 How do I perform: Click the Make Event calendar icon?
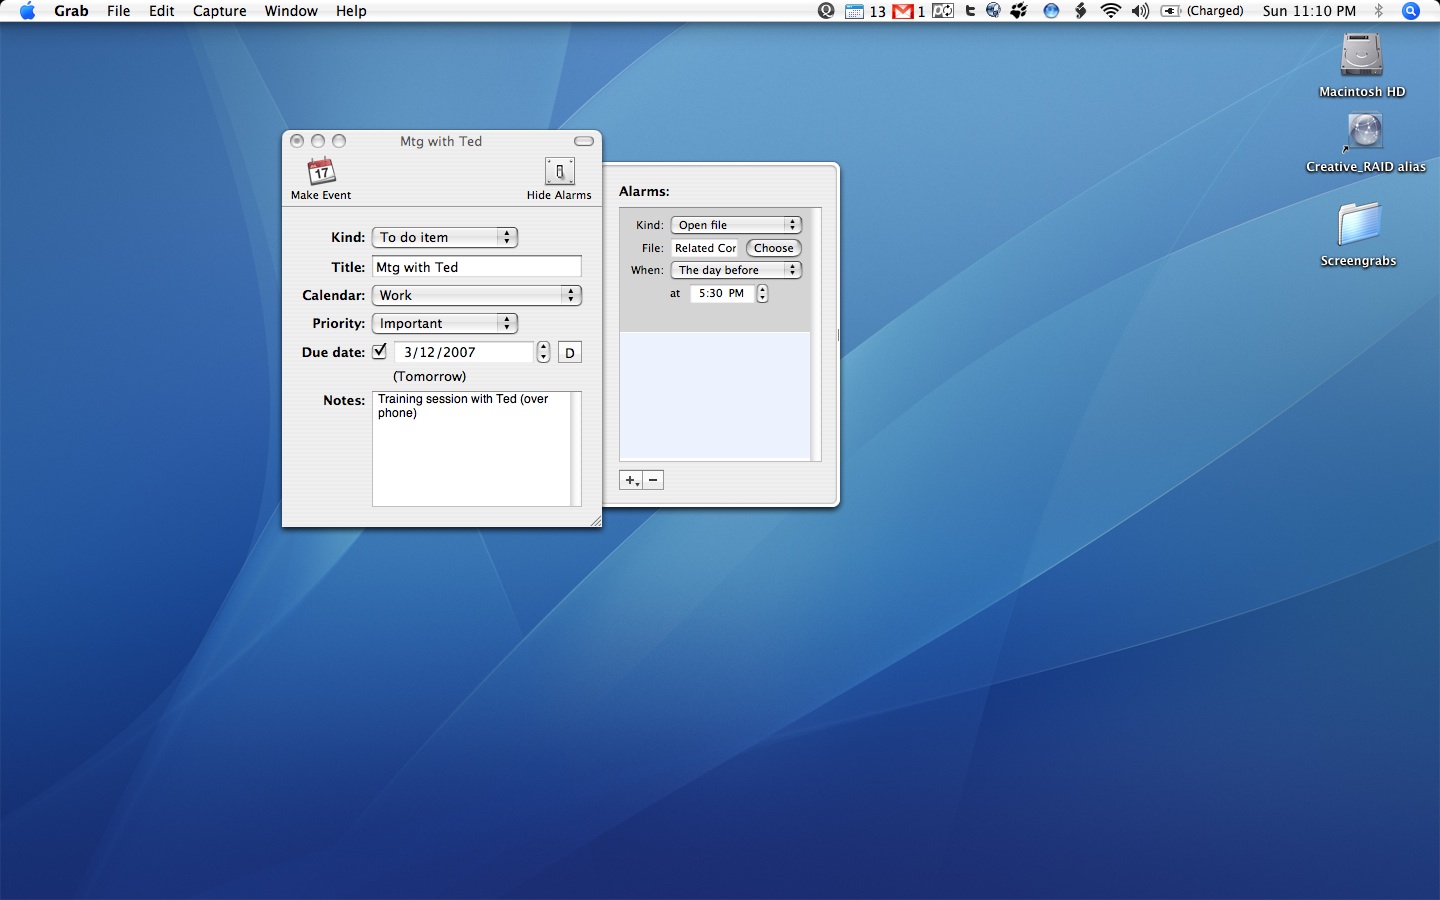(x=321, y=172)
